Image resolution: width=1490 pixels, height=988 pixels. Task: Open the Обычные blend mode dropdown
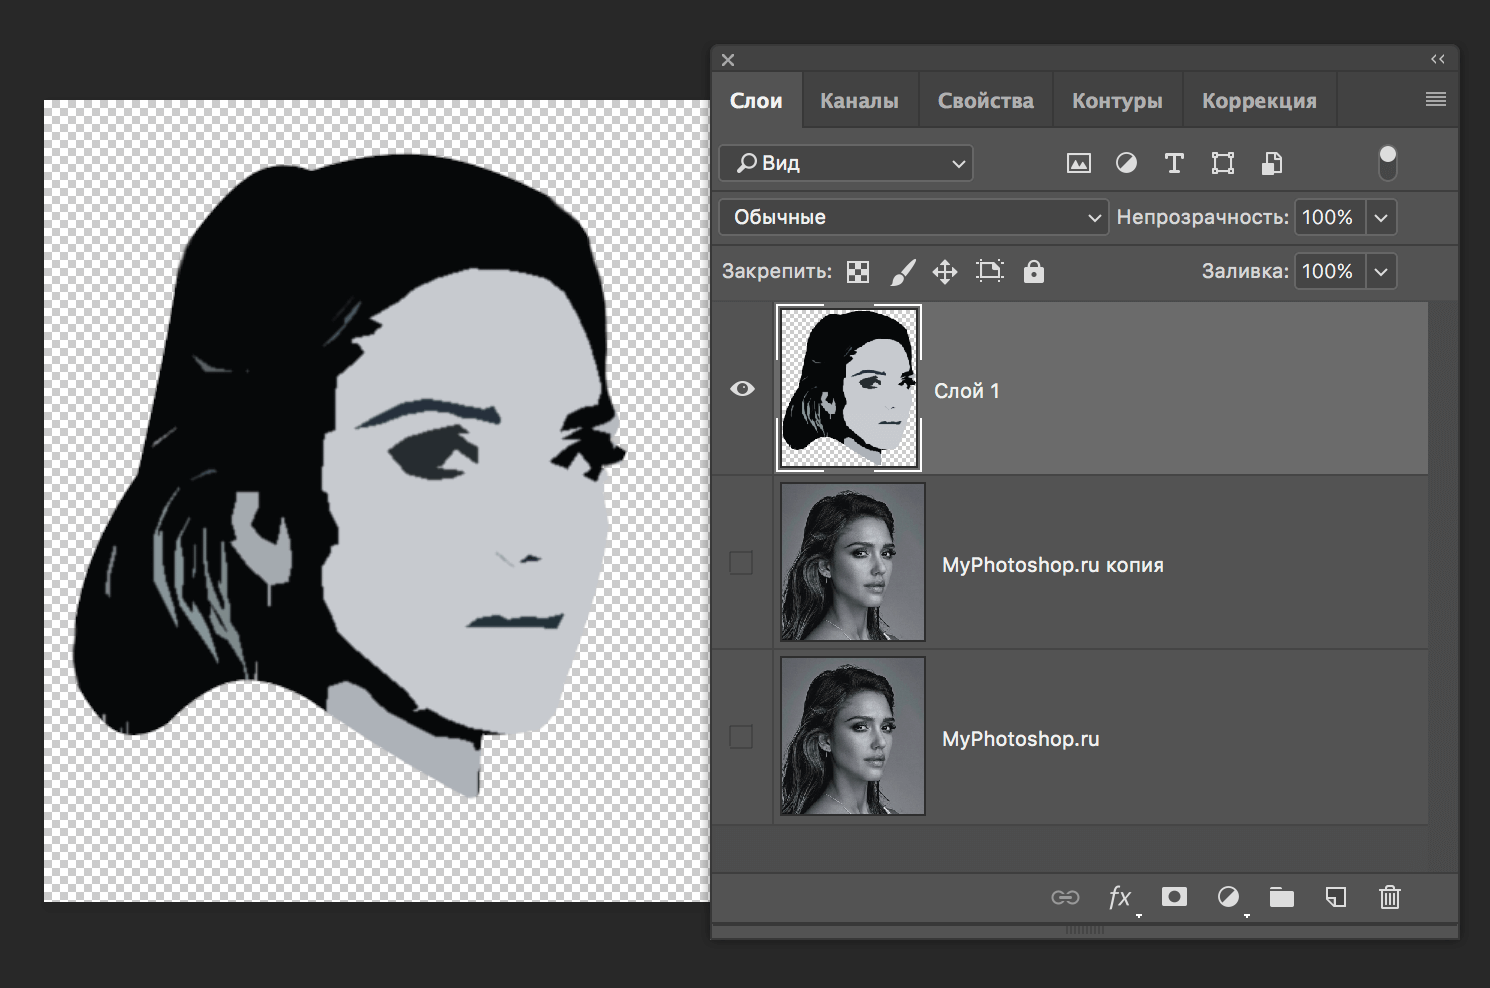[914, 218]
